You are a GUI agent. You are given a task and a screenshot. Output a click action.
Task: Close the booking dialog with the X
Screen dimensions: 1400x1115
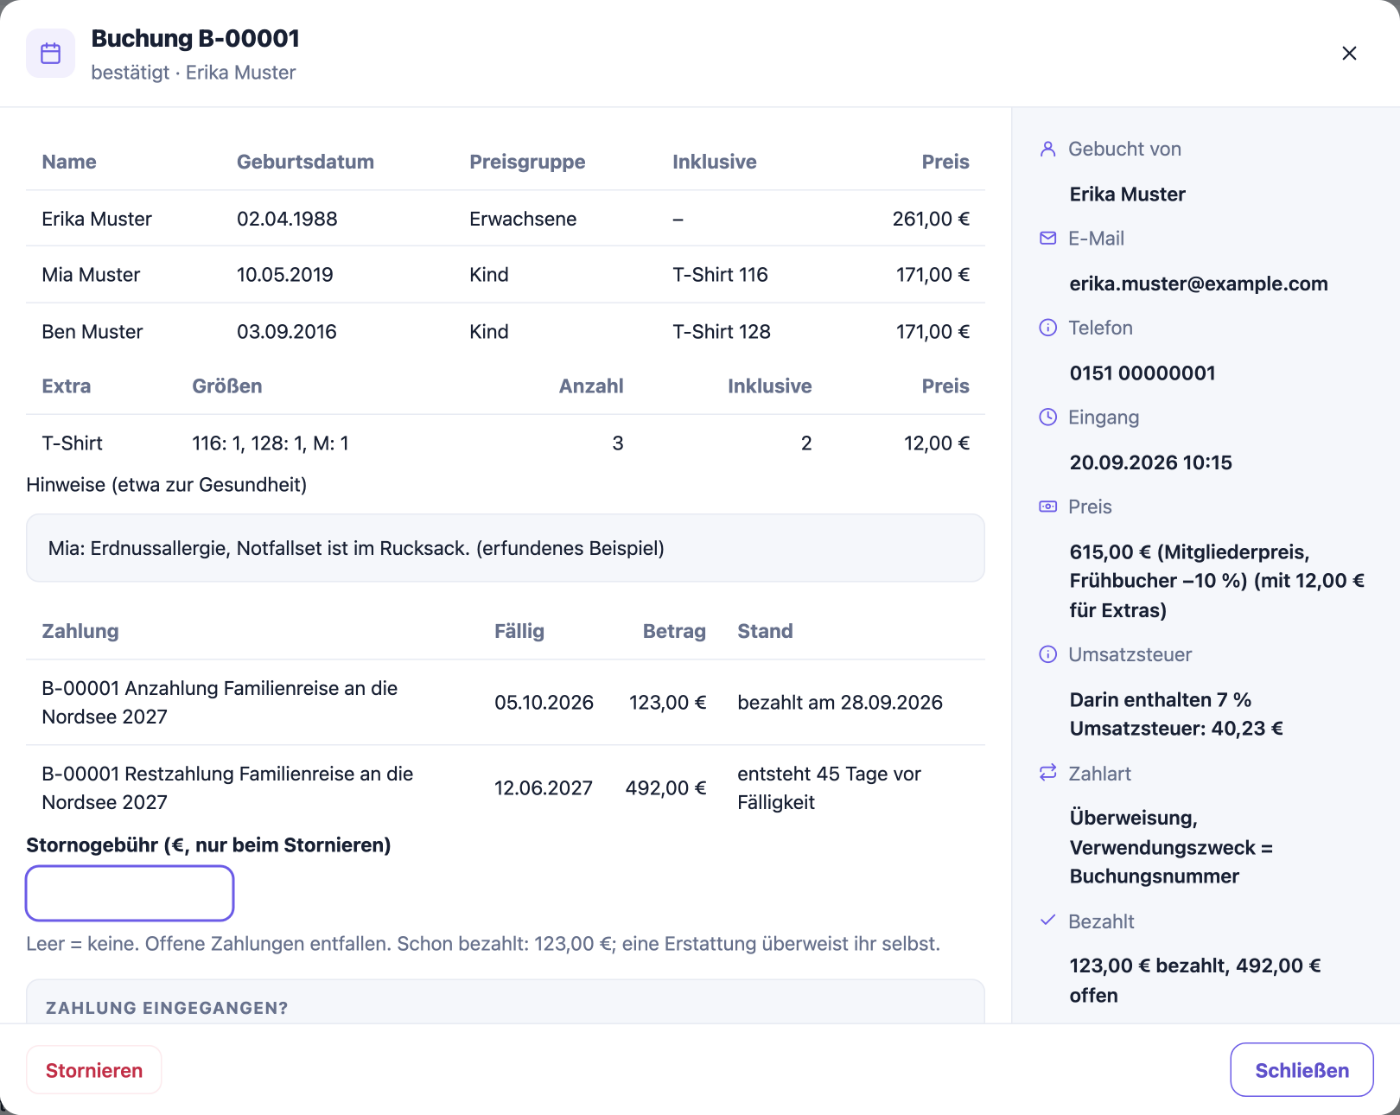(1349, 53)
